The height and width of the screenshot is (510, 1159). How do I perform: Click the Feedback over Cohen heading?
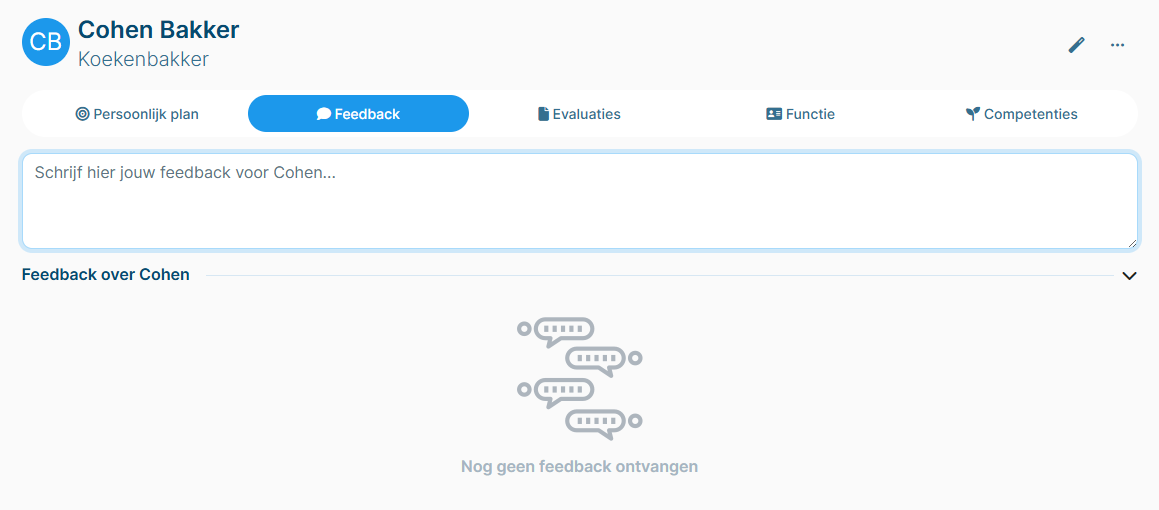(106, 275)
